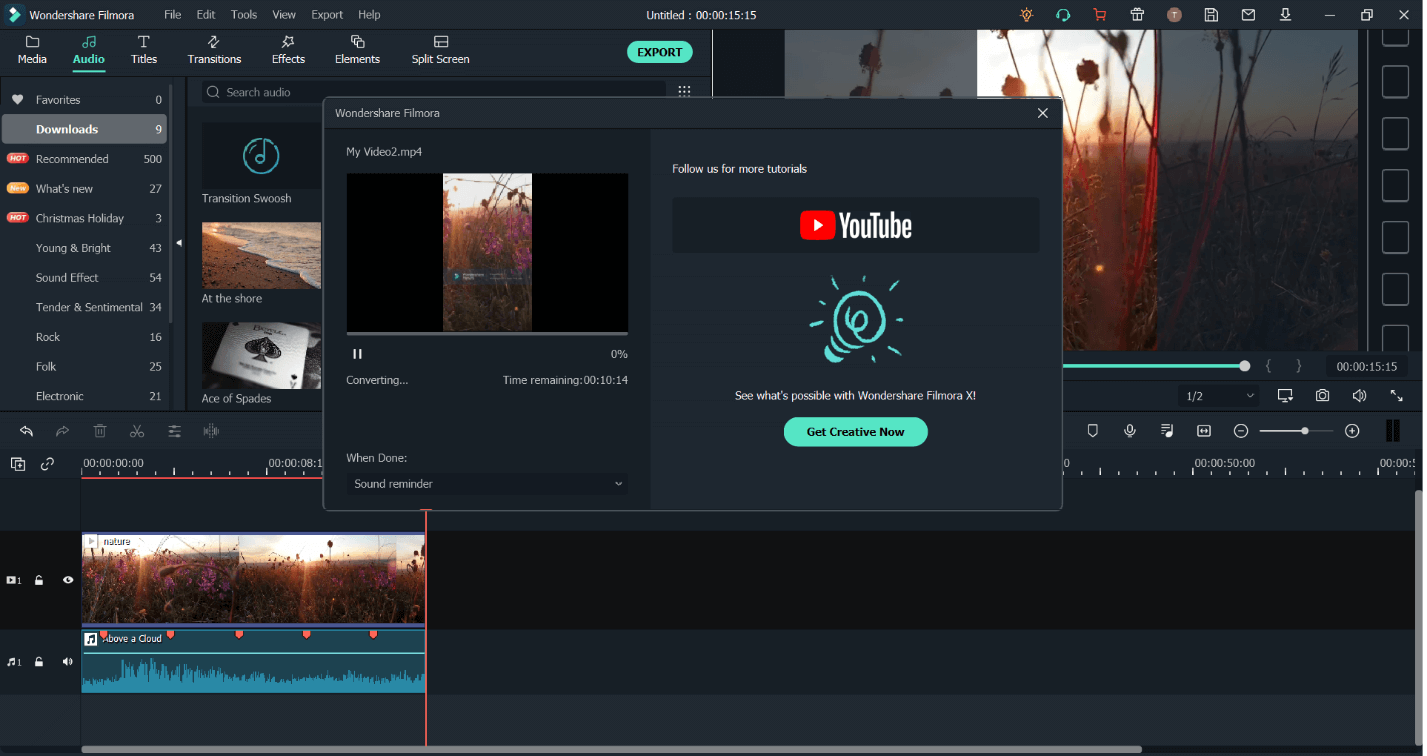The image size is (1427, 756).
Task: Save the project with floppy disk icon
Action: click(x=1211, y=15)
